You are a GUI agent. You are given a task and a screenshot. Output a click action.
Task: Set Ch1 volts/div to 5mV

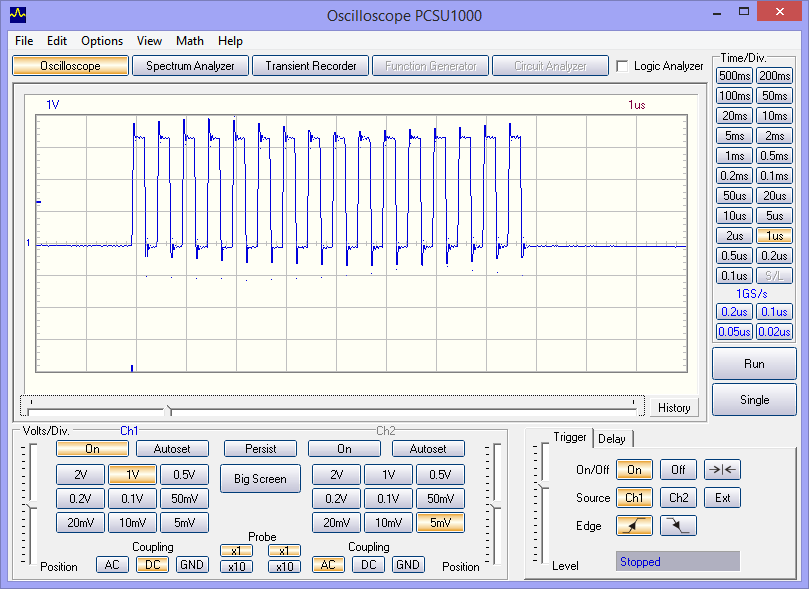pyautogui.click(x=184, y=522)
